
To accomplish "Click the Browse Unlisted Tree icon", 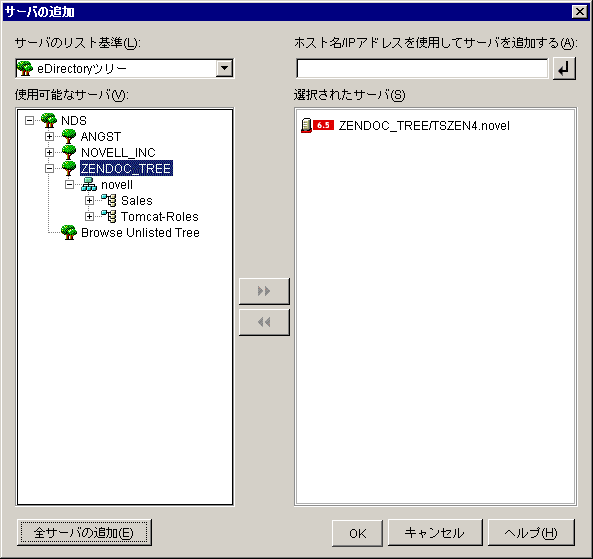I will pos(69,232).
